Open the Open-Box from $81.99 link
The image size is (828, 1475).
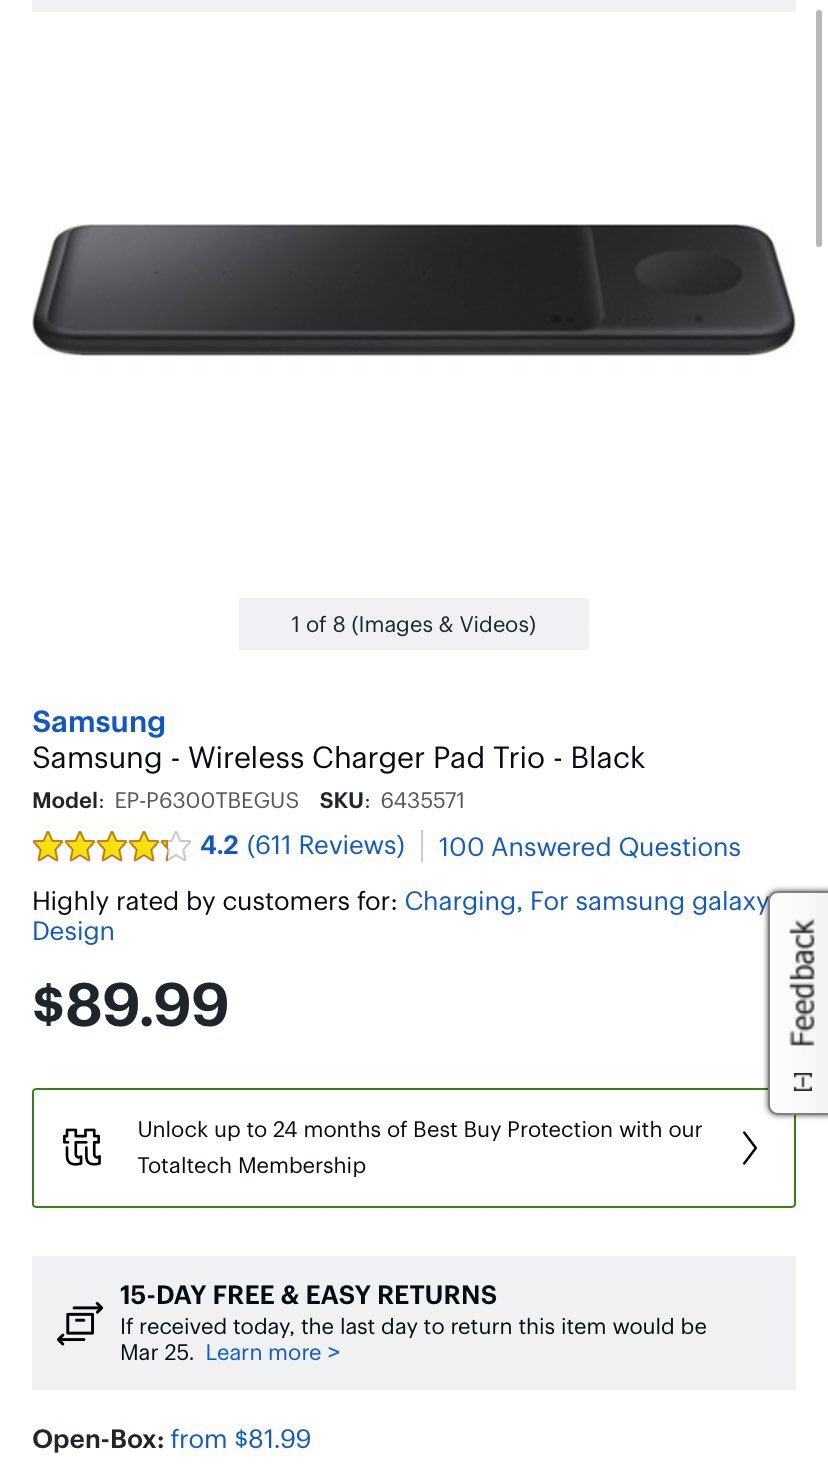tap(240, 1439)
